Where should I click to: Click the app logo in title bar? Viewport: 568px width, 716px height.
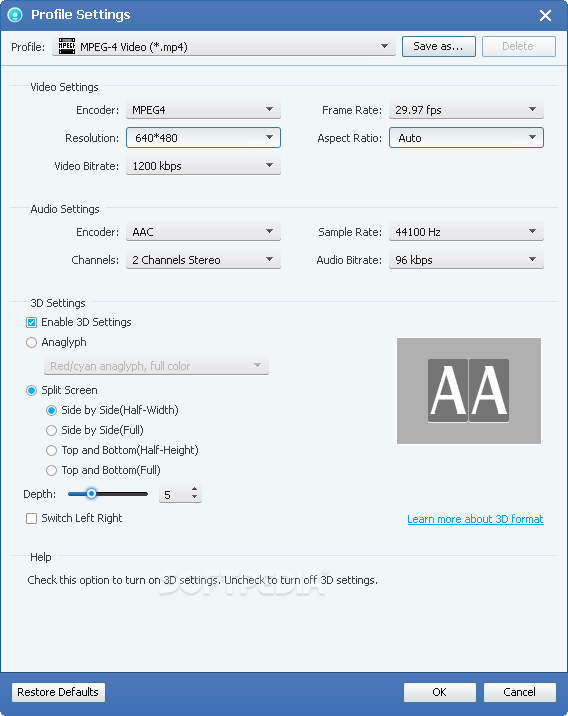click(15, 15)
